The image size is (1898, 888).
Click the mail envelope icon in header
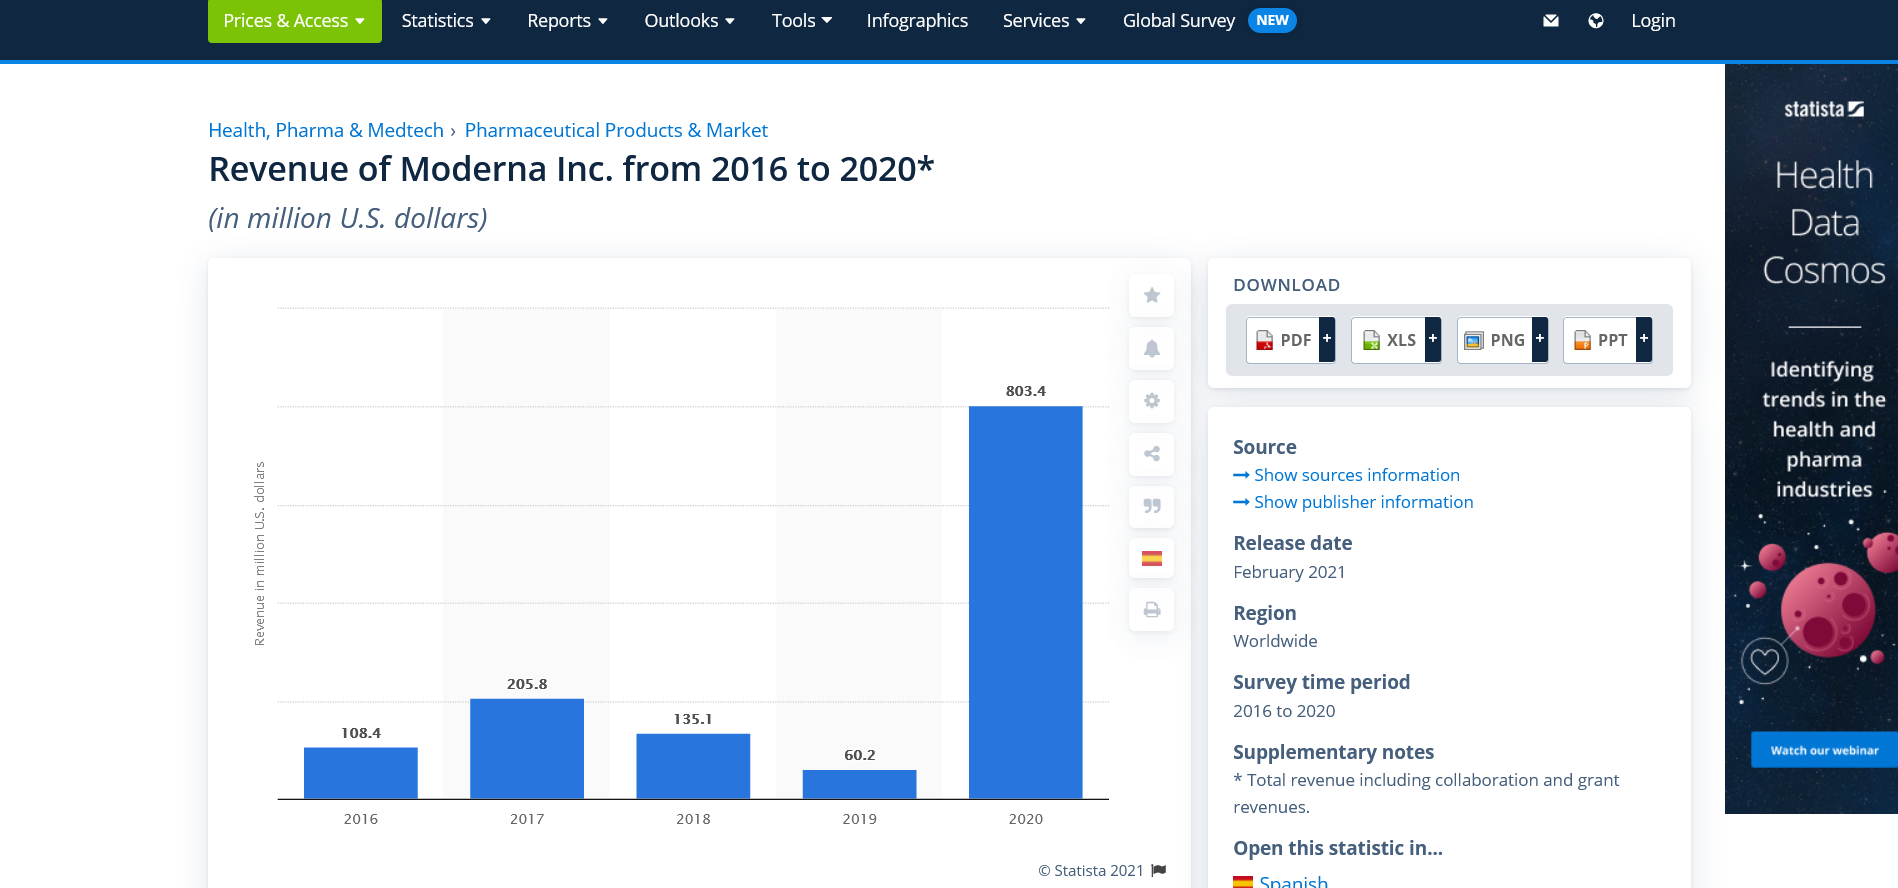(1551, 21)
